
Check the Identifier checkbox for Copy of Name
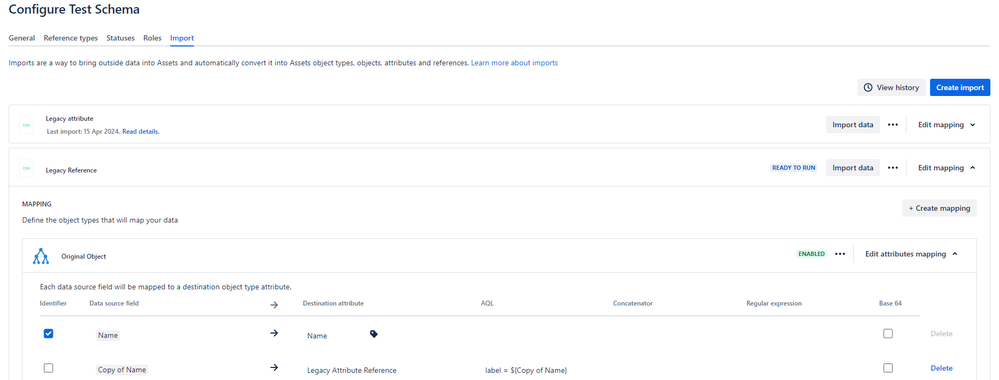48,368
